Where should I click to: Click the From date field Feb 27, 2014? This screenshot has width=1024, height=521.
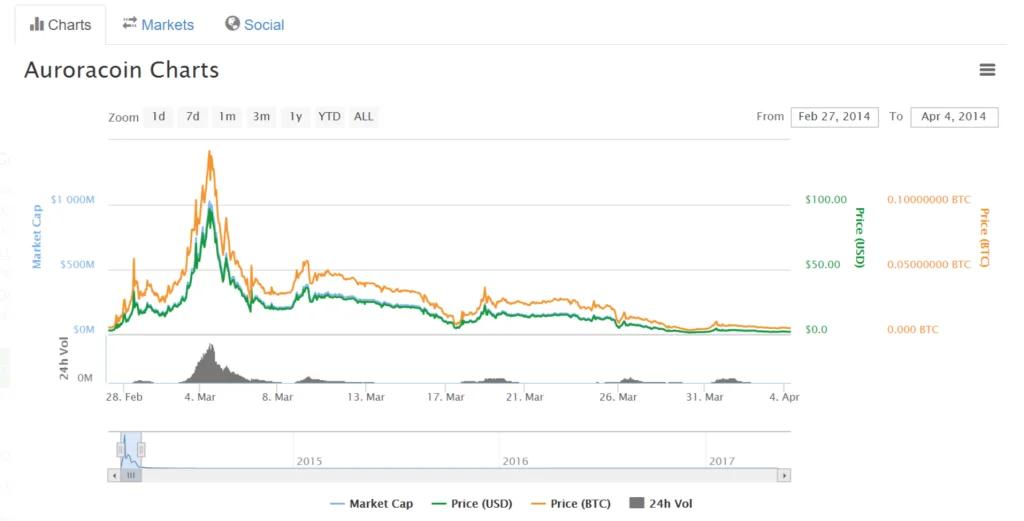click(835, 117)
